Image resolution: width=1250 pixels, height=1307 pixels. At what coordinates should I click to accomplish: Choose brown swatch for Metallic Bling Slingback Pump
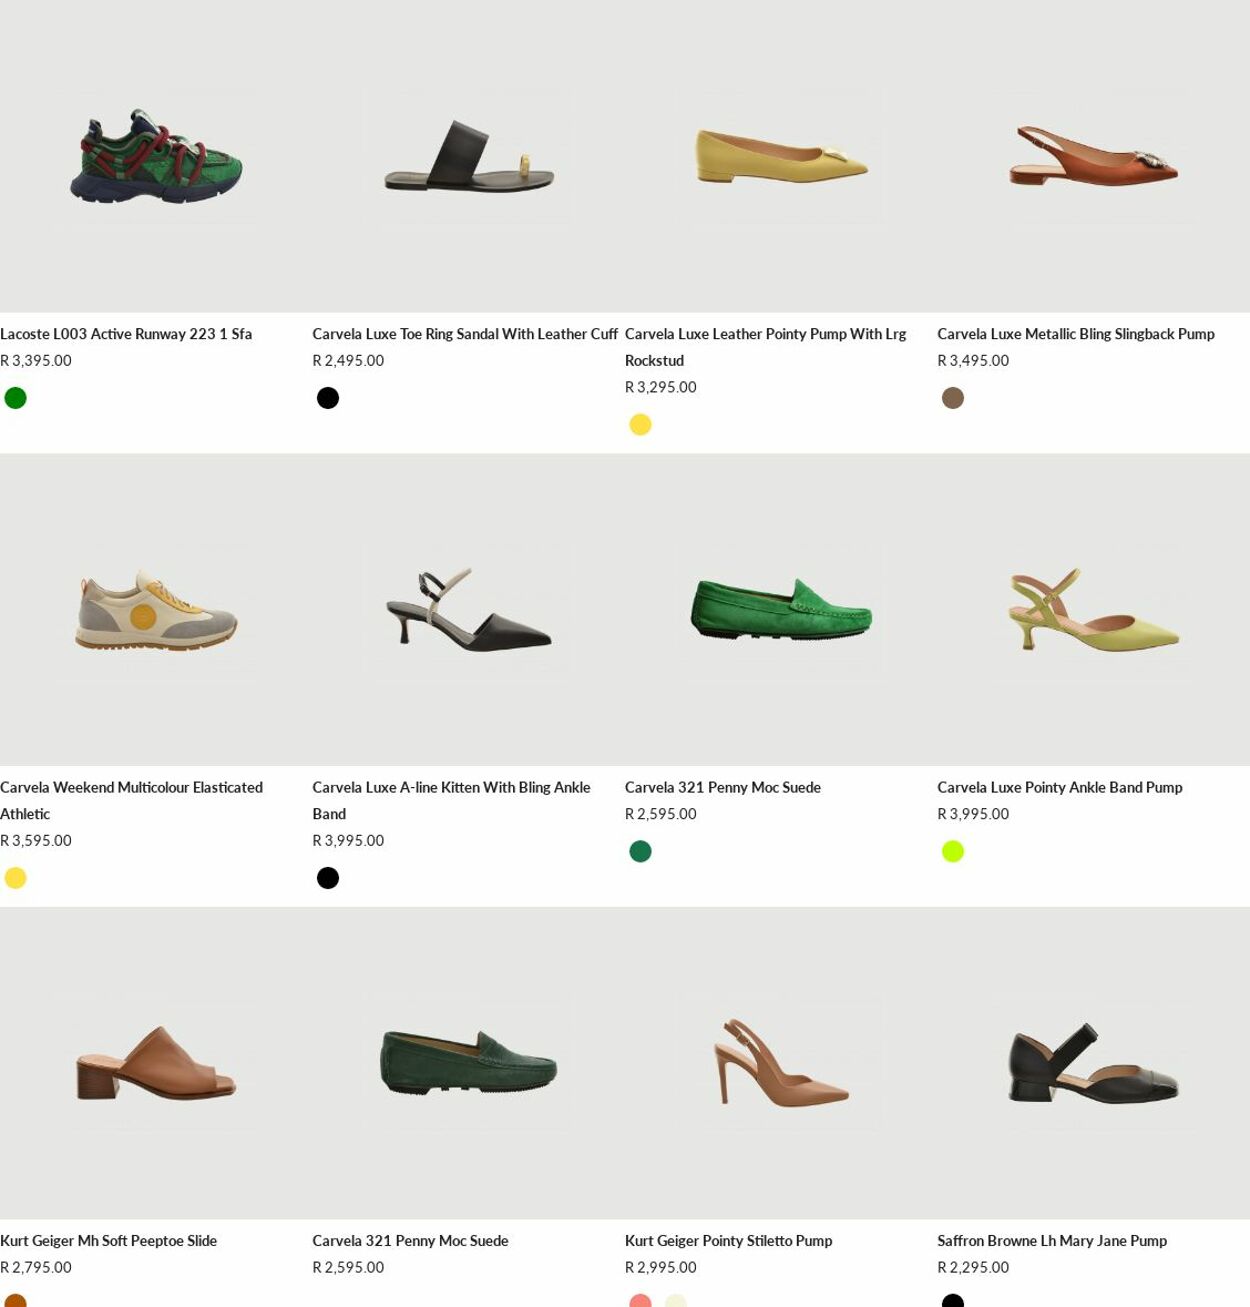[x=953, y=398]
